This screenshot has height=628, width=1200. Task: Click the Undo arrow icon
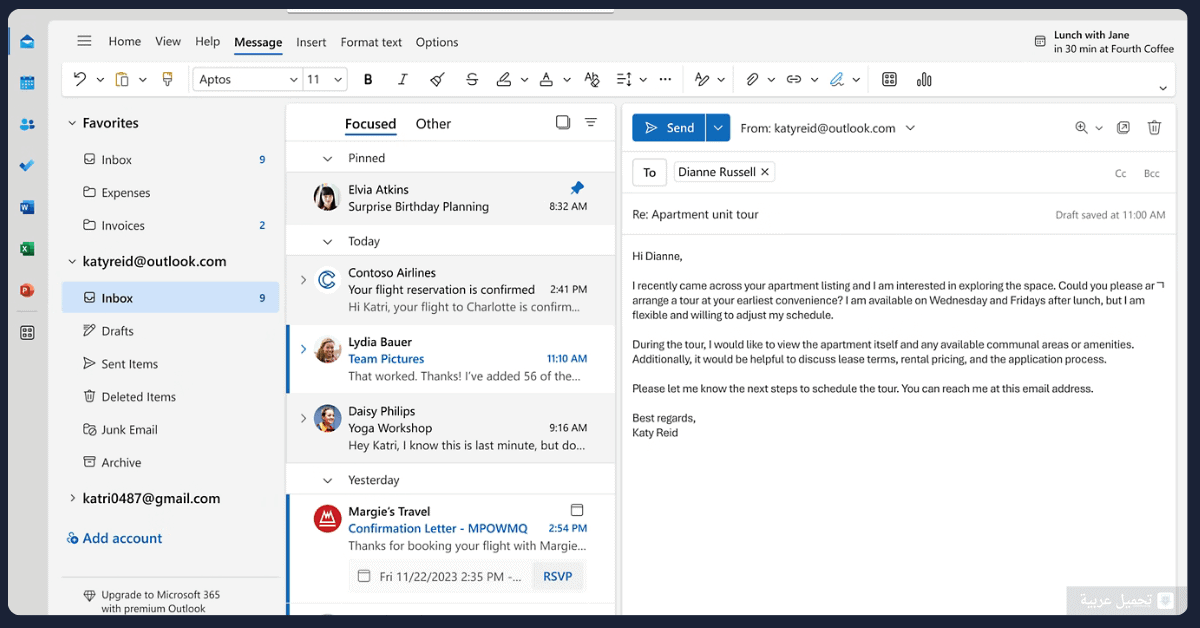pyautogui.click(x=80, y=79)
